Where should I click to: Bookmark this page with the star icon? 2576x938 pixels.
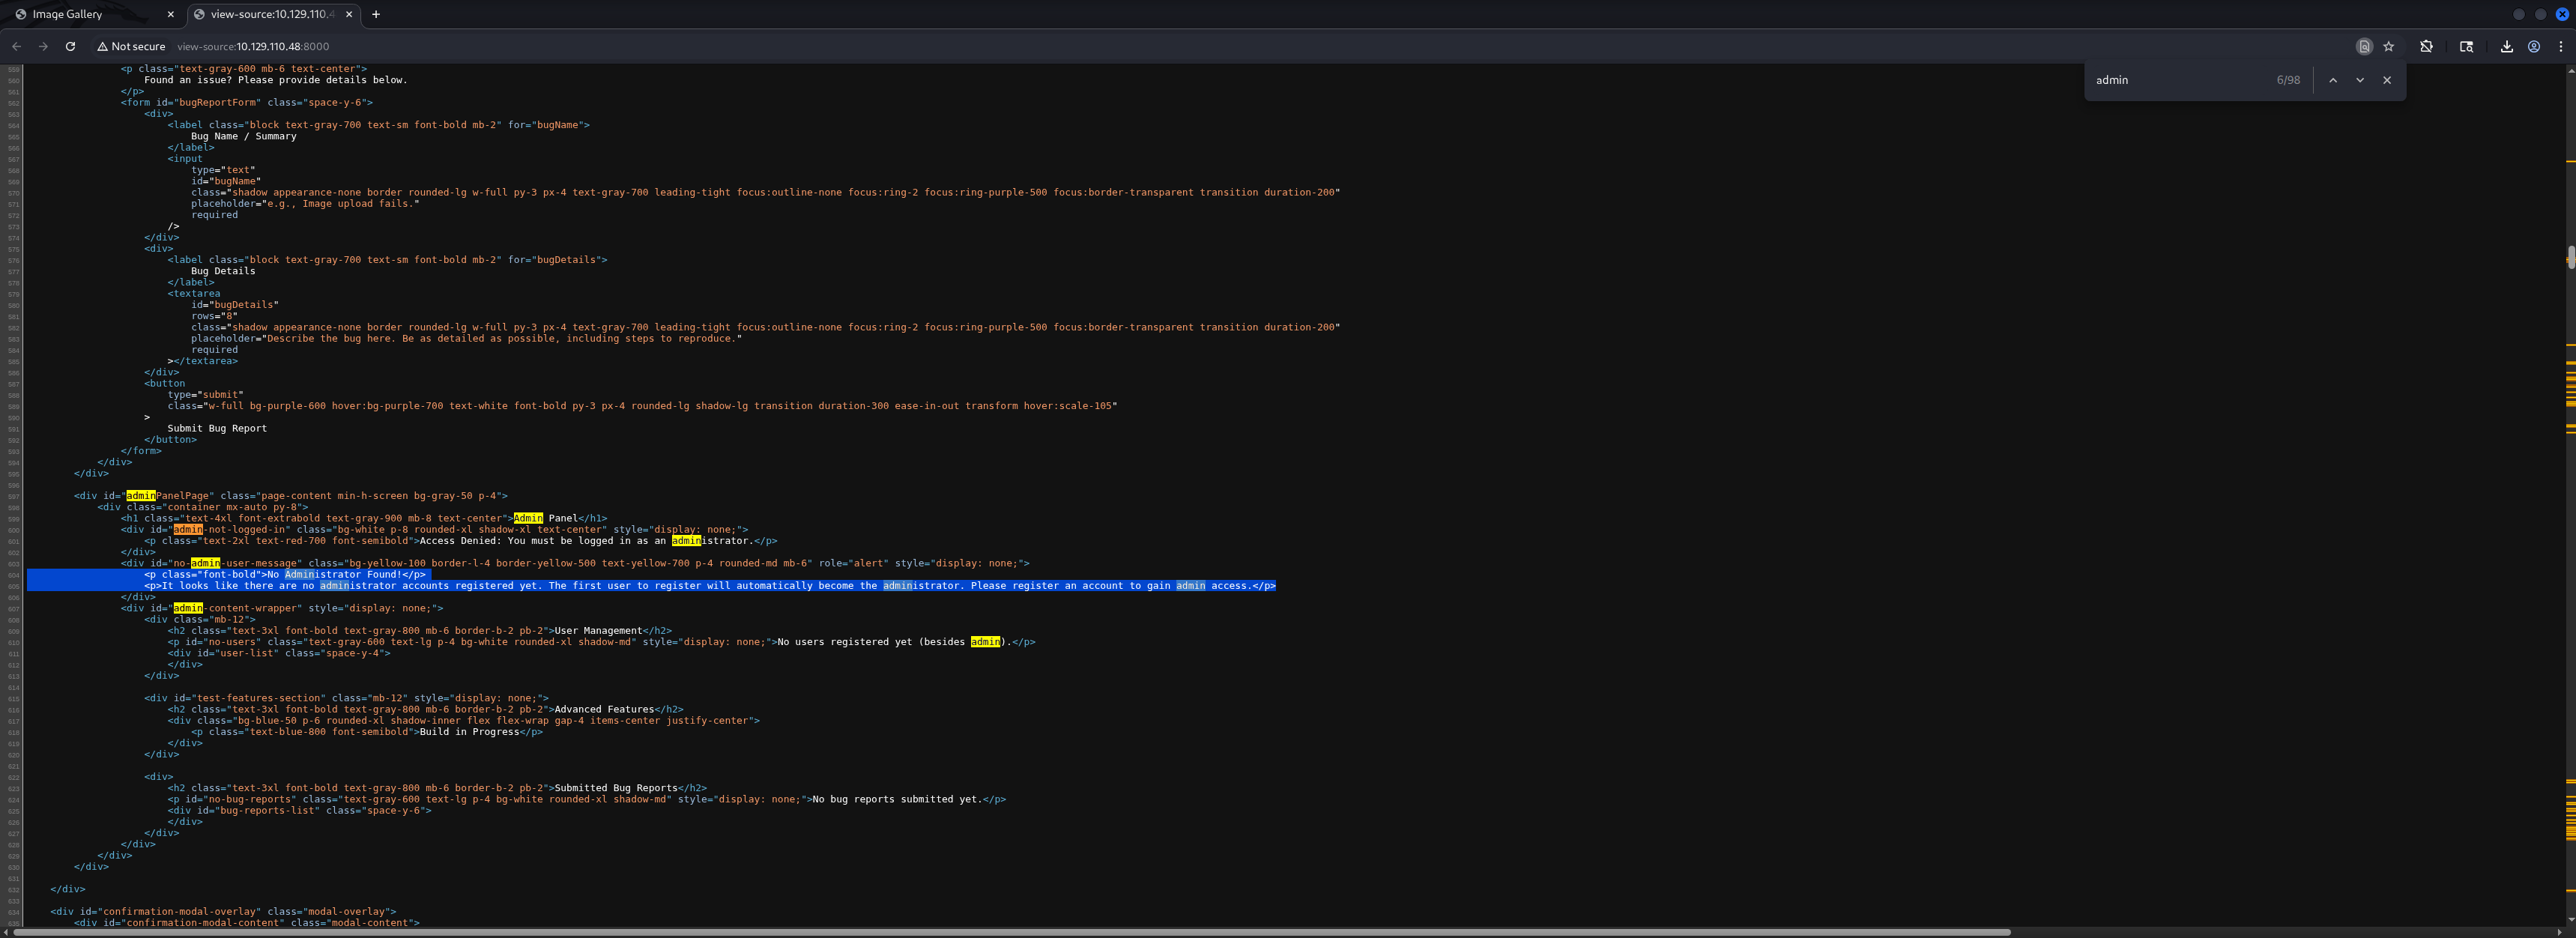pos(2389,46)
